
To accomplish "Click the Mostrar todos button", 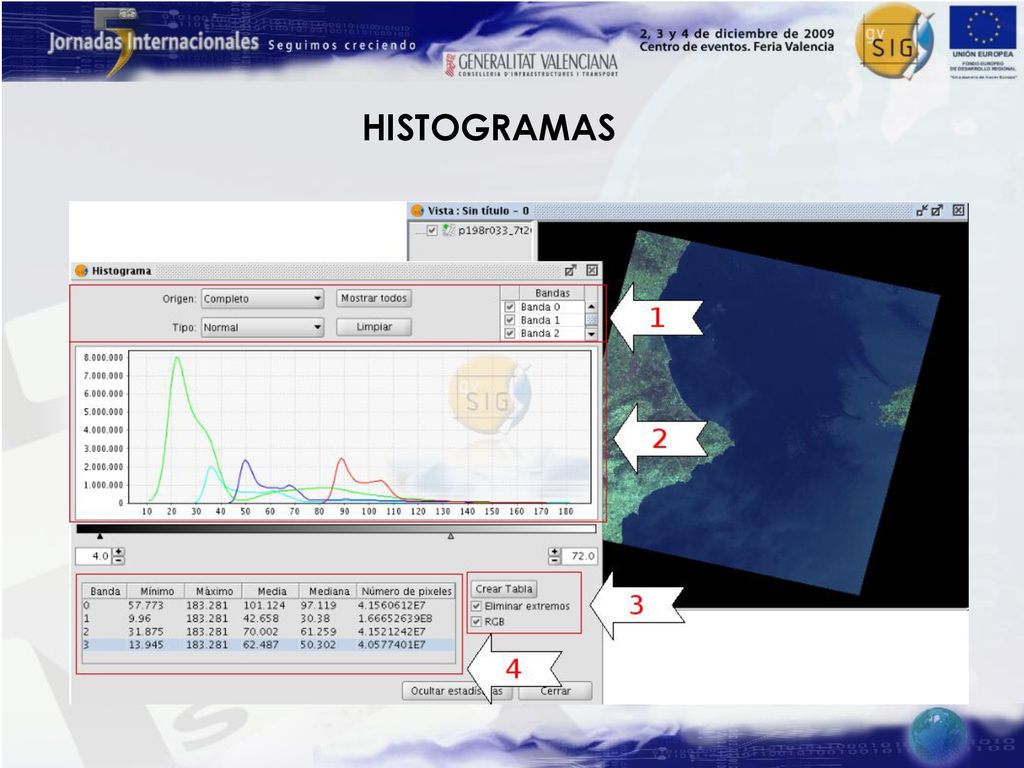I will pyautogui.click(x=374, y=298).
